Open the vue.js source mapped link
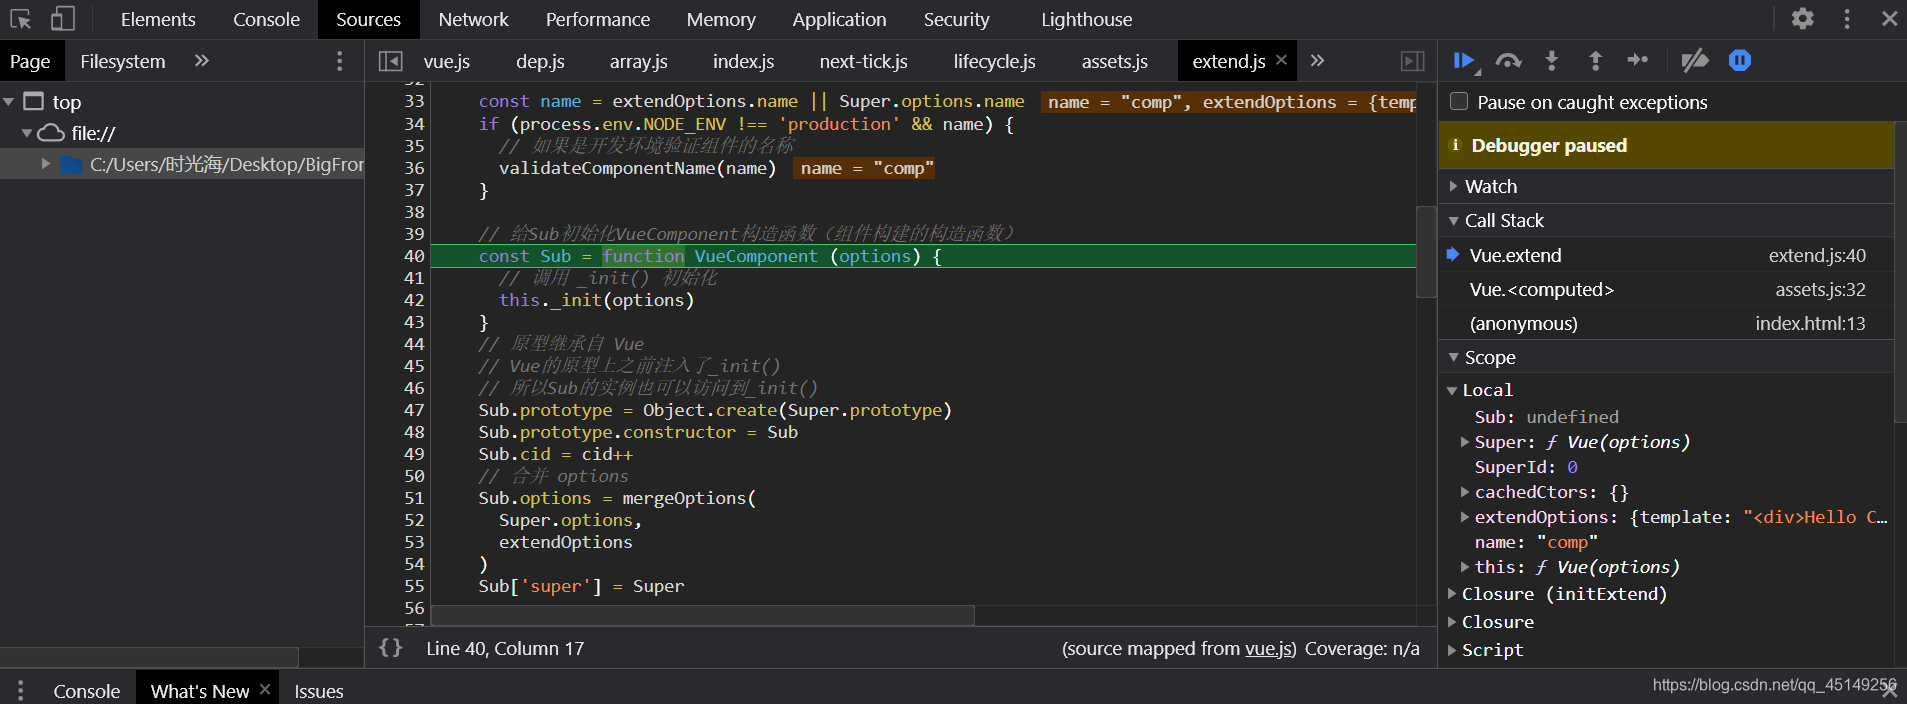 [x=1267, y=648]
